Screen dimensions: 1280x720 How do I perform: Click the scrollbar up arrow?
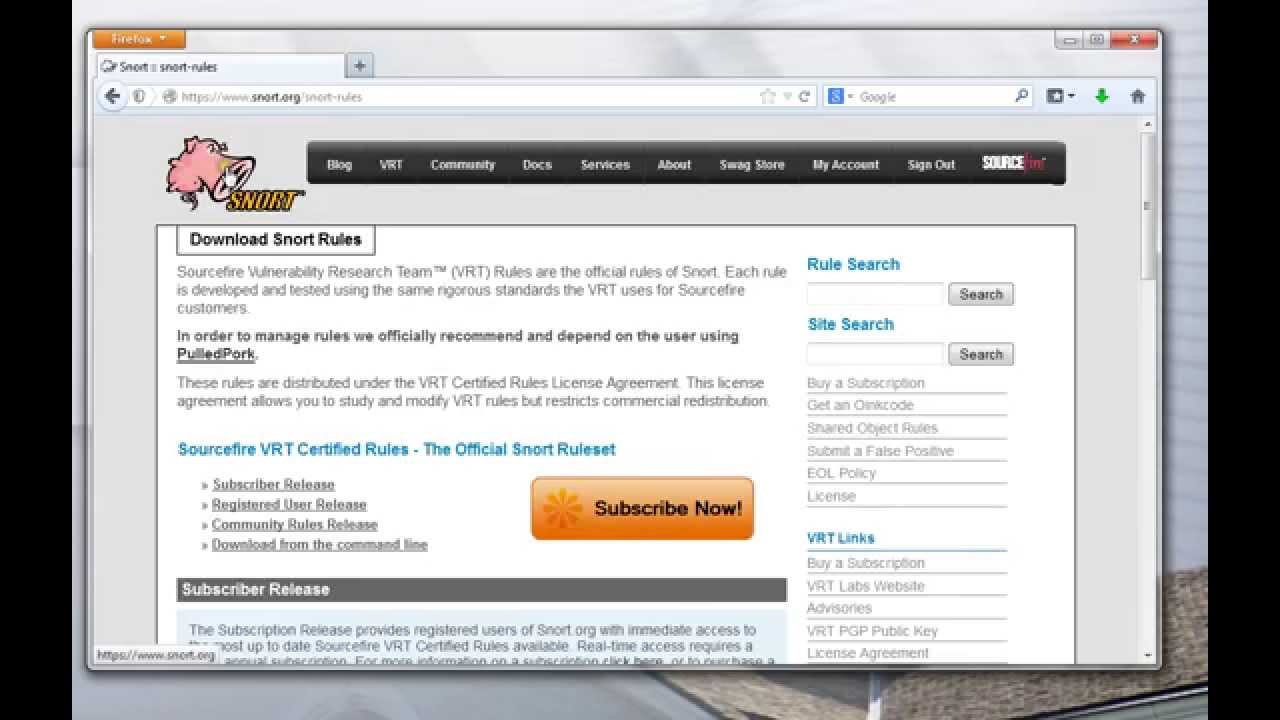(x=1146, y=124)
